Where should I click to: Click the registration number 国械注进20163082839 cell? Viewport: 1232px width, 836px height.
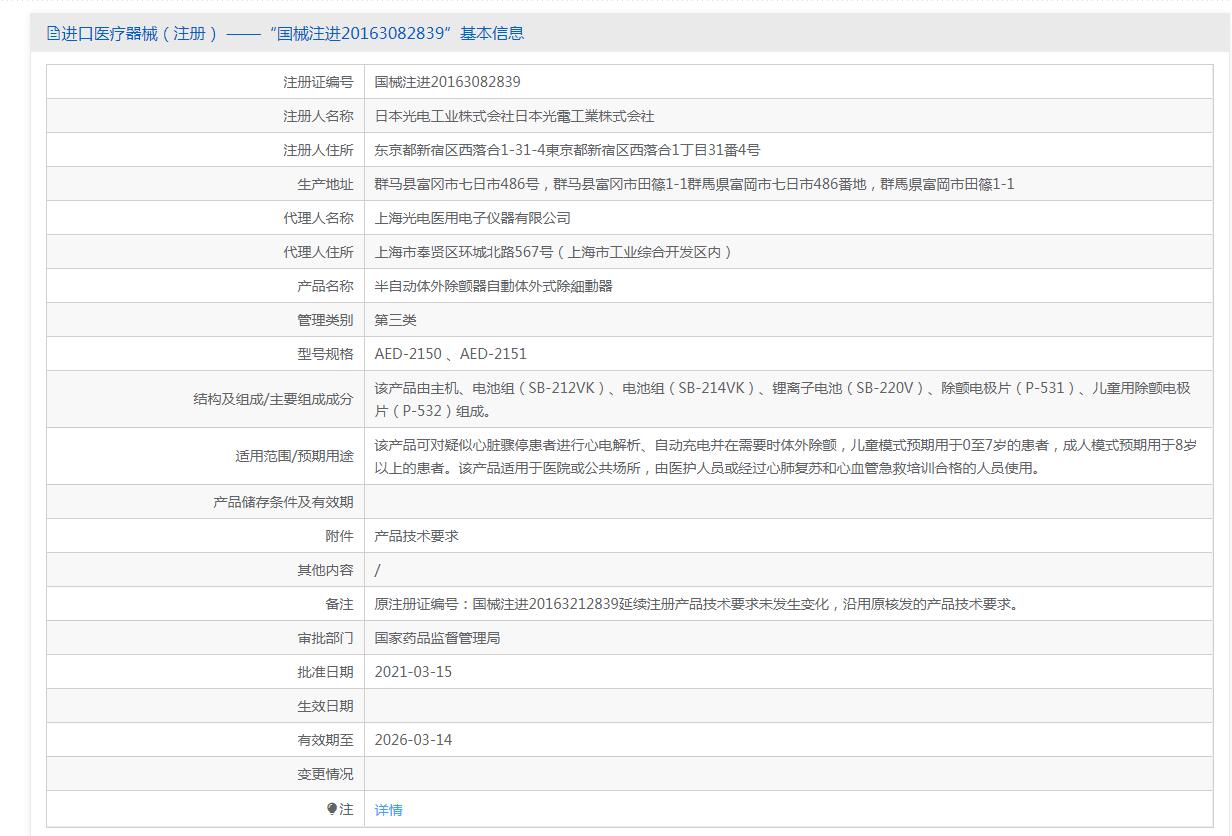[x=447, y=82]
